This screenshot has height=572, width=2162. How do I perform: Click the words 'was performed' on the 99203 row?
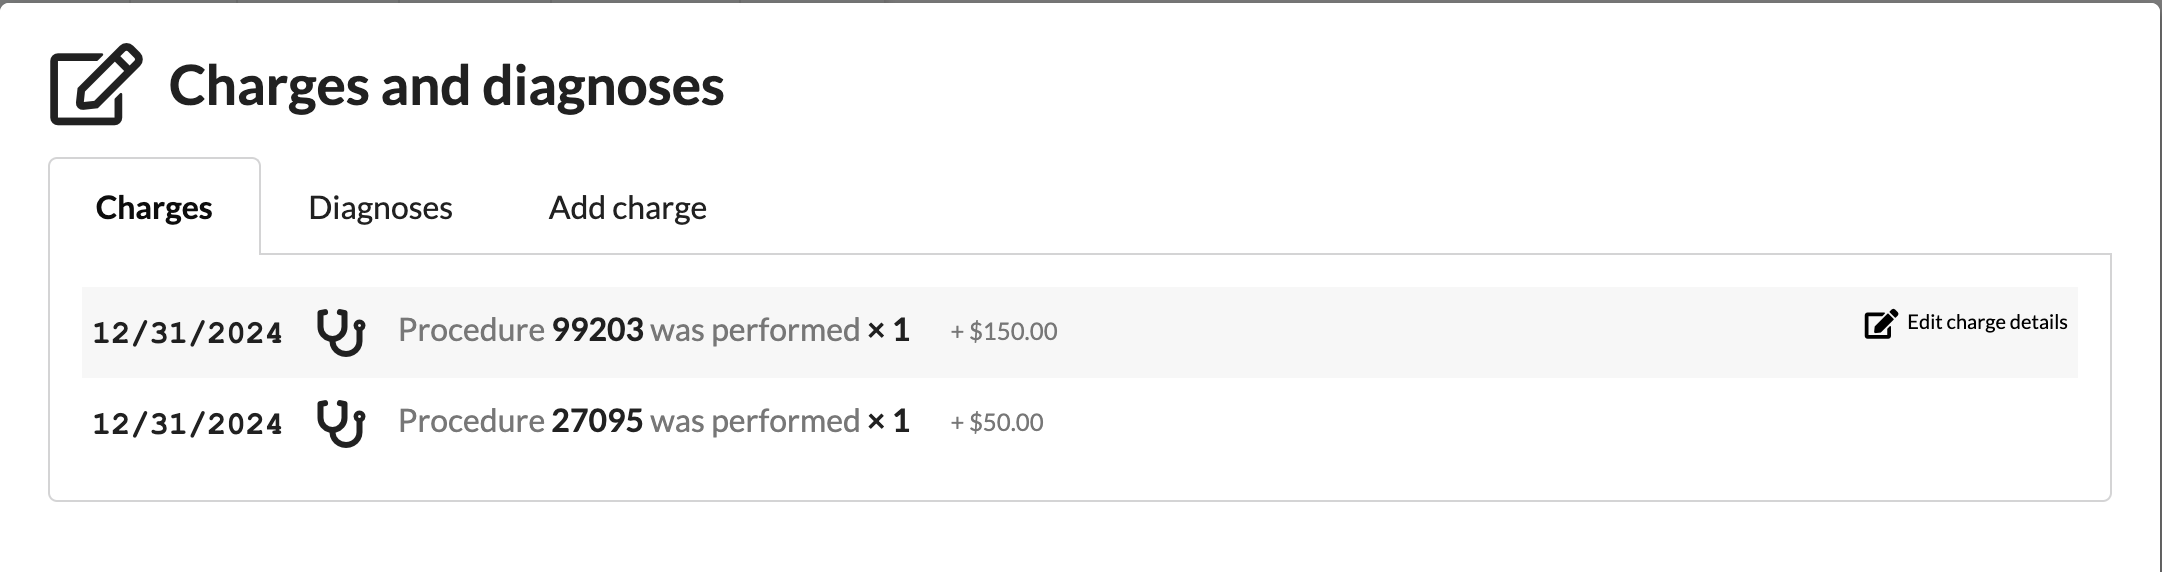pos(755,330)
